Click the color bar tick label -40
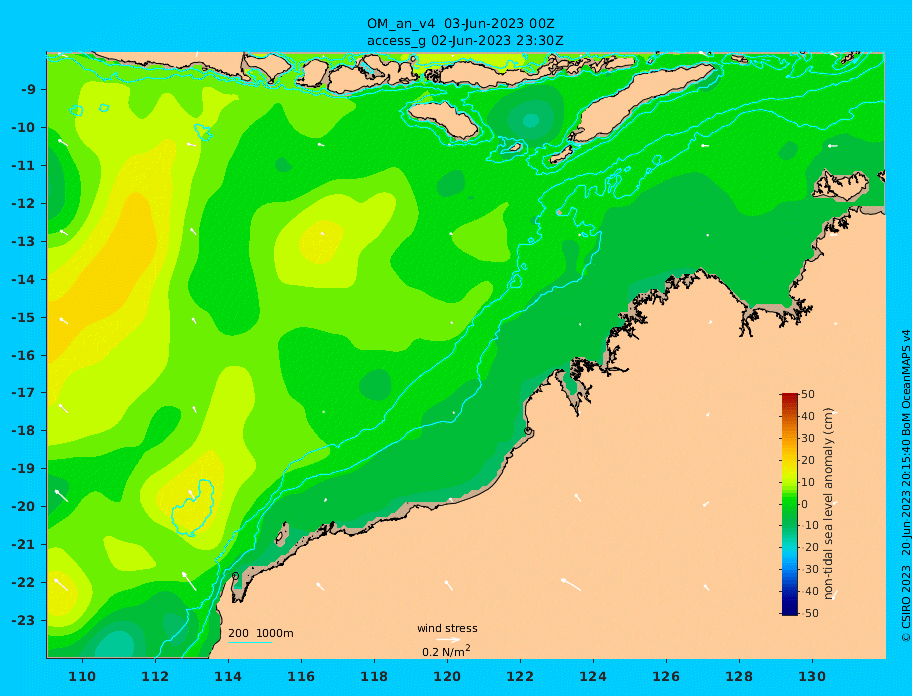 click(x=808, y=591)
